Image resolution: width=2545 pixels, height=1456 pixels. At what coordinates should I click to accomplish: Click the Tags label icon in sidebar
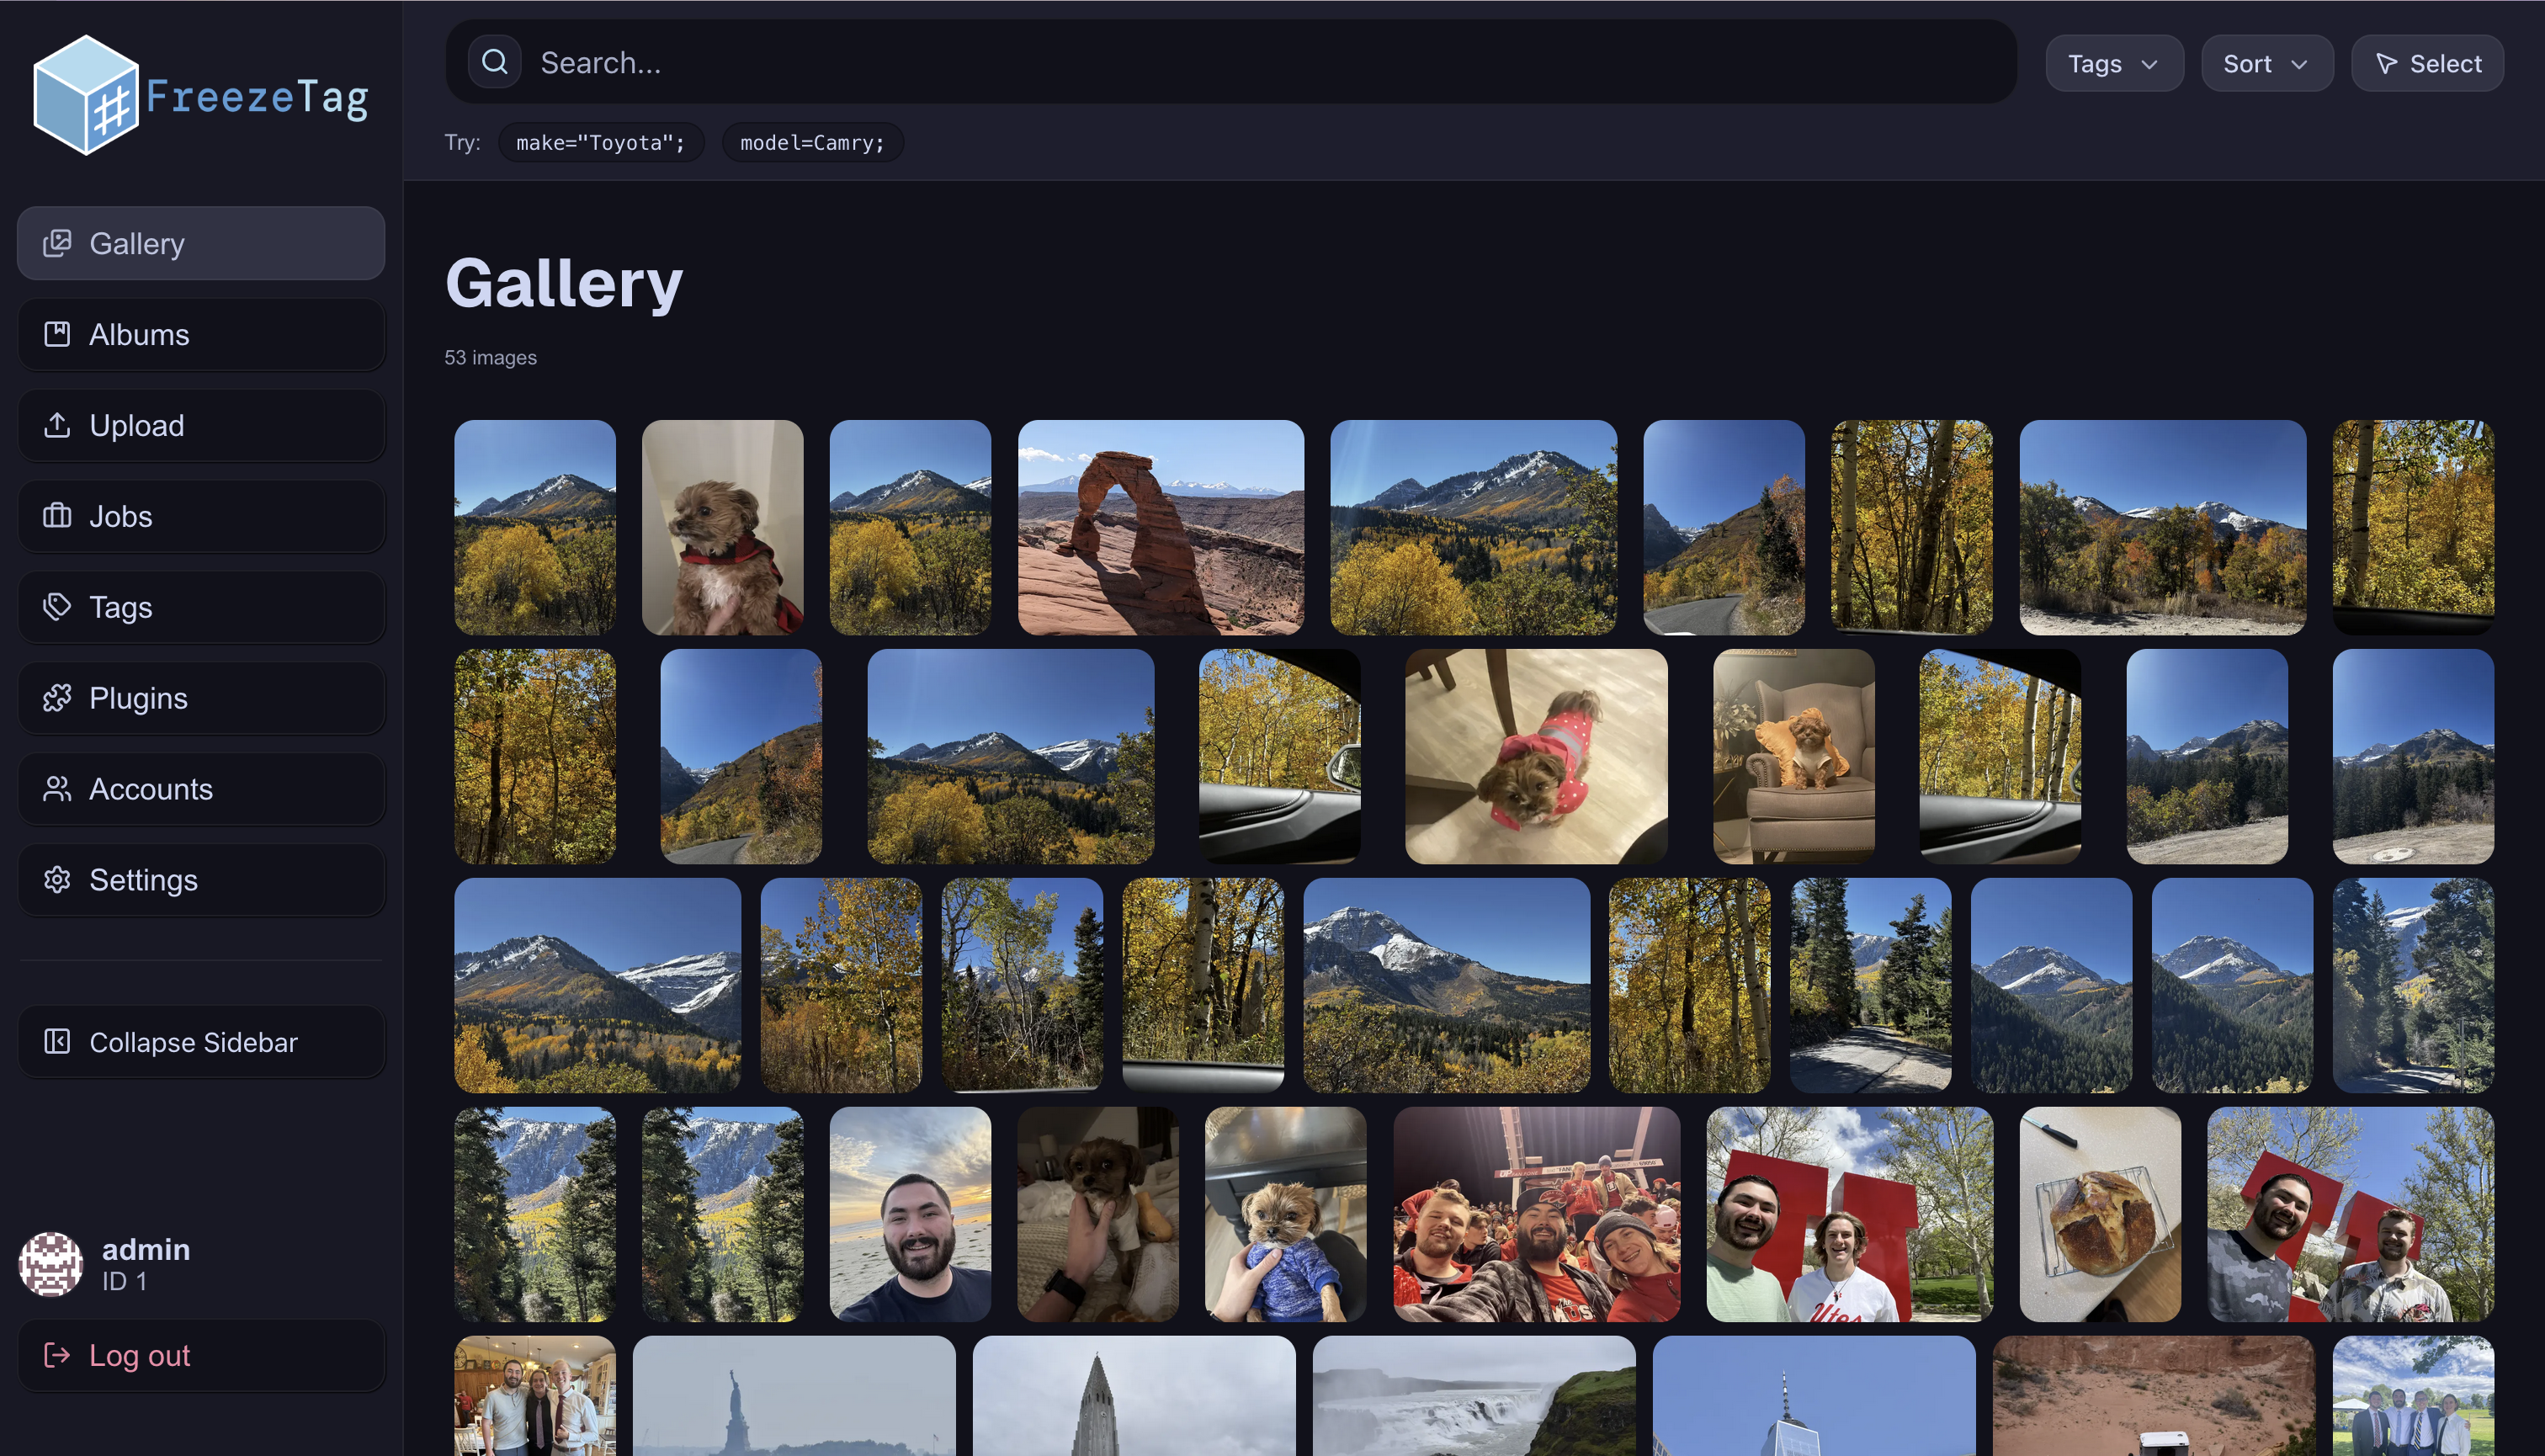click(x=57, y=607)
